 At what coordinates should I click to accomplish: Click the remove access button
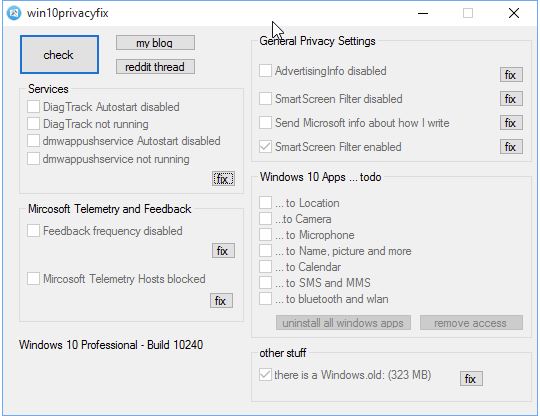point(471,323)
